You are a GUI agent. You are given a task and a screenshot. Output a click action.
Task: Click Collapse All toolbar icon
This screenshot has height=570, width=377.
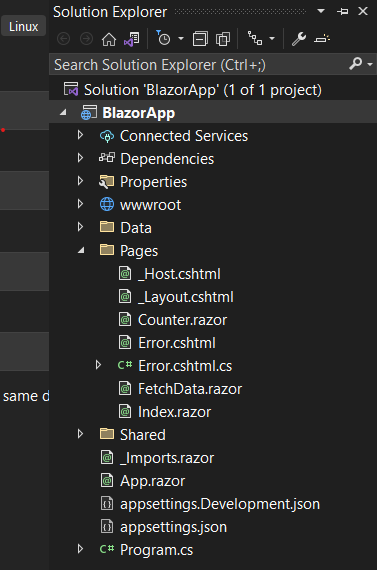[200, 39]
